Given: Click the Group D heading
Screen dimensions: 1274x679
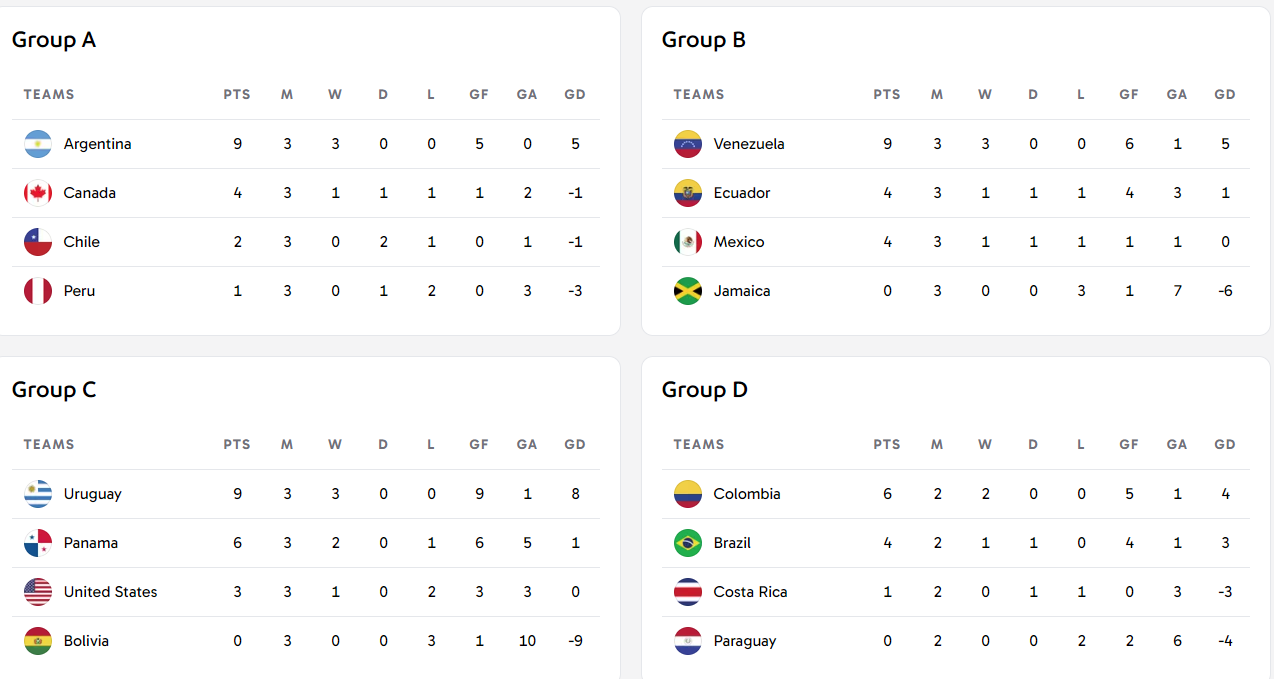Looking at the screenshot, I should [704, 390].
